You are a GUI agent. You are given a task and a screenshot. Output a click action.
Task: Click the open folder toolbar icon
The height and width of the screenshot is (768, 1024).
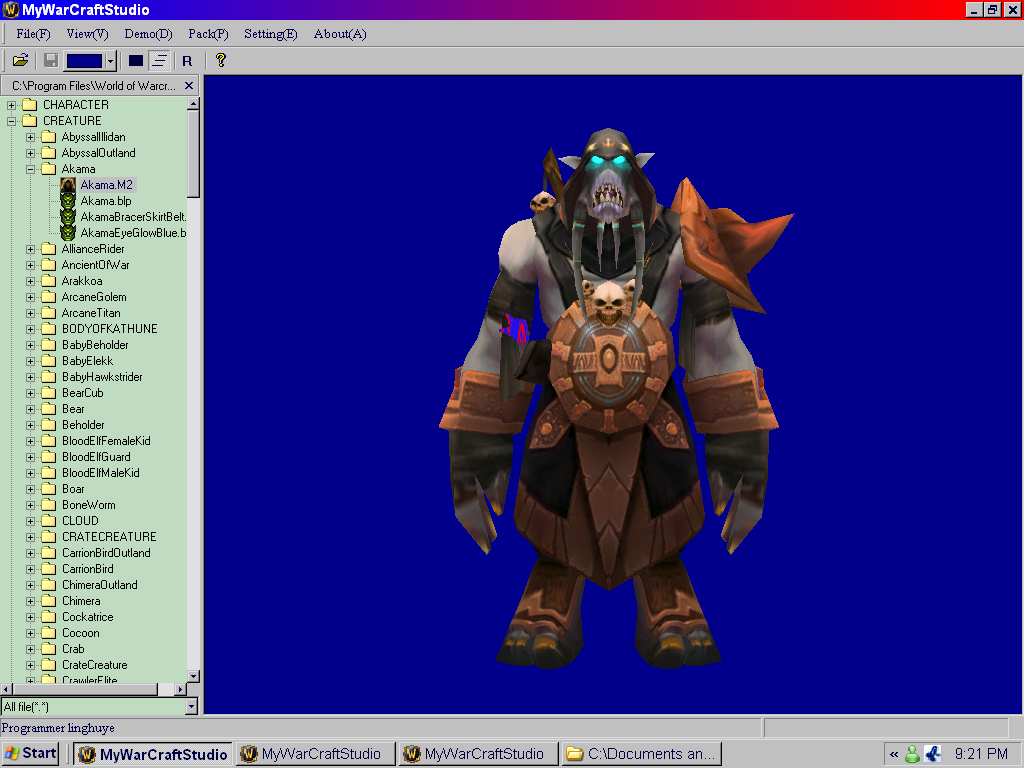pyautogui.click(x=20, y=61)
